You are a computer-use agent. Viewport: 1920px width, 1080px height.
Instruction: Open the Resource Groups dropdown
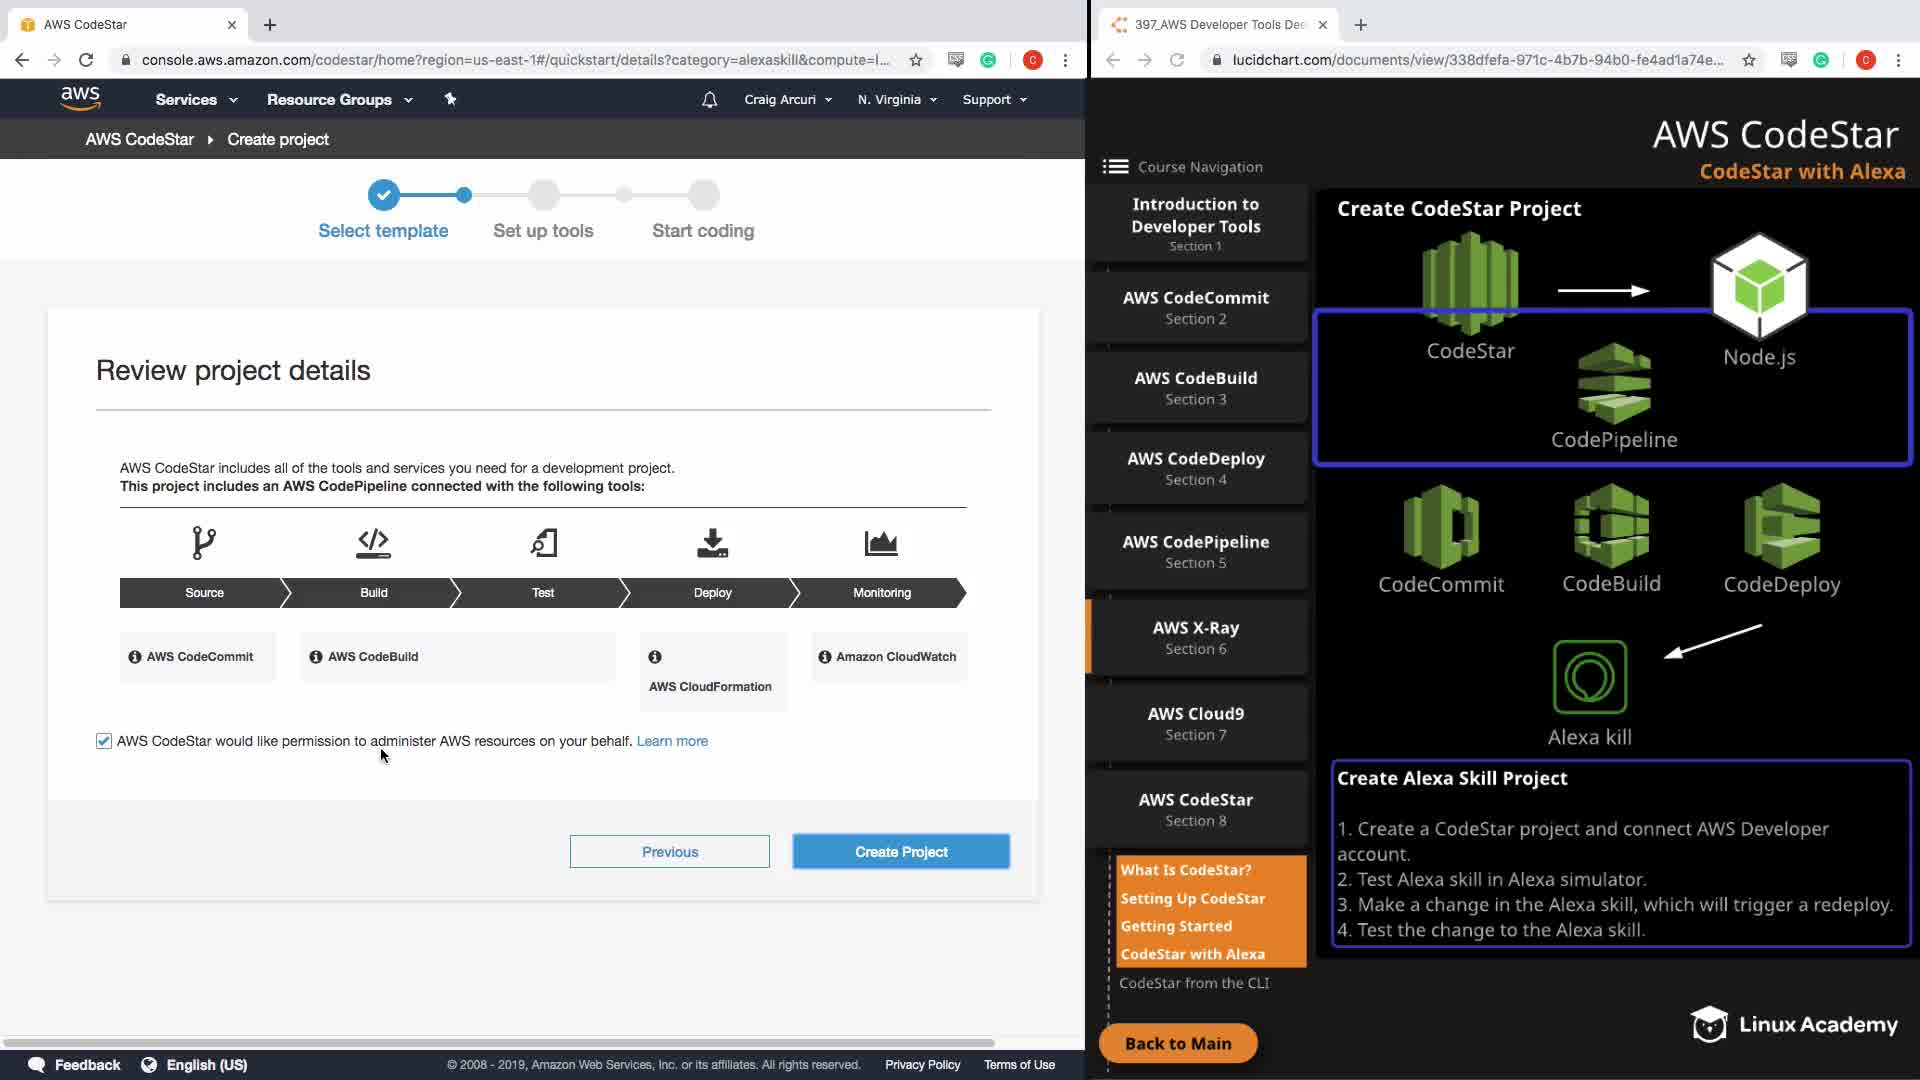coord(339,100)
